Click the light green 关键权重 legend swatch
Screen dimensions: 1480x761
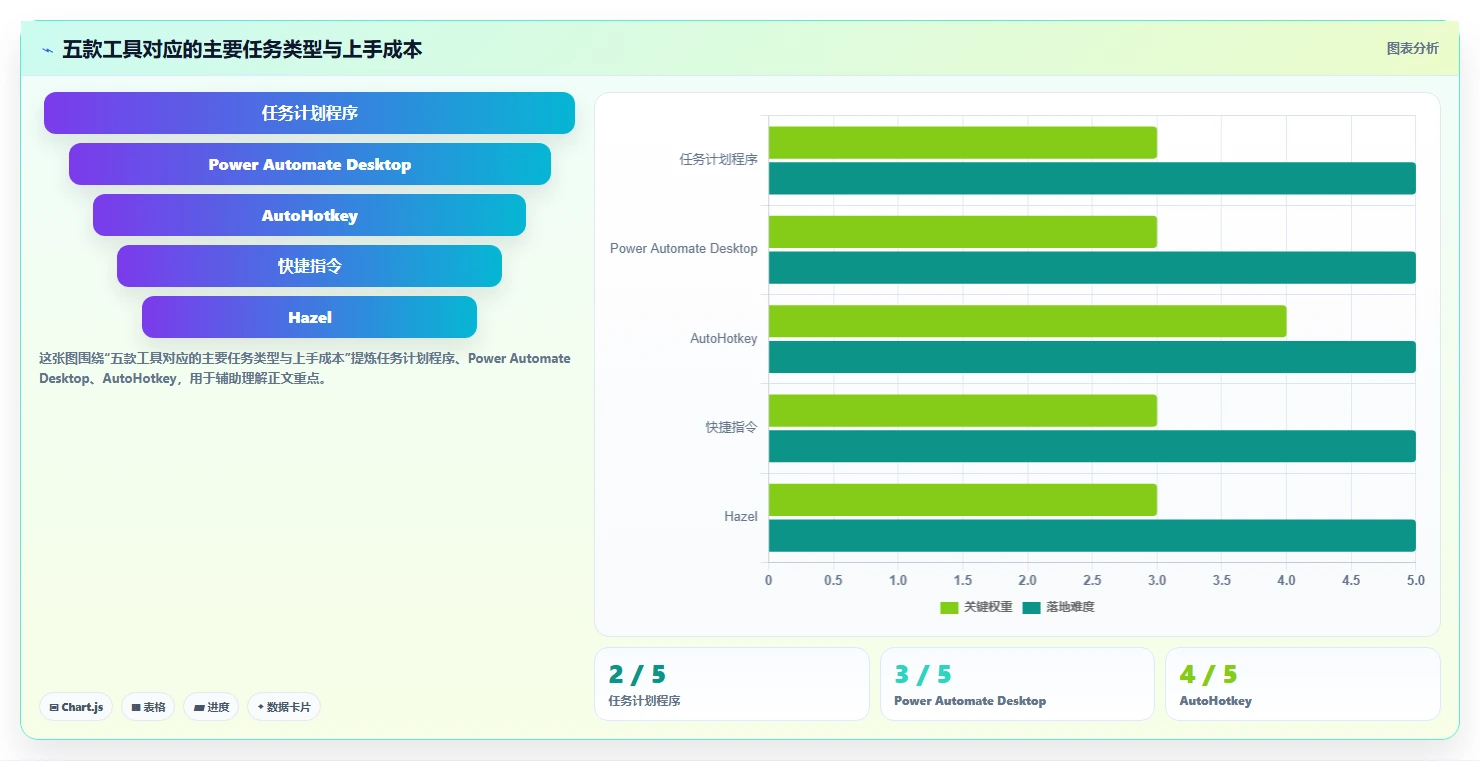[949, 607]
